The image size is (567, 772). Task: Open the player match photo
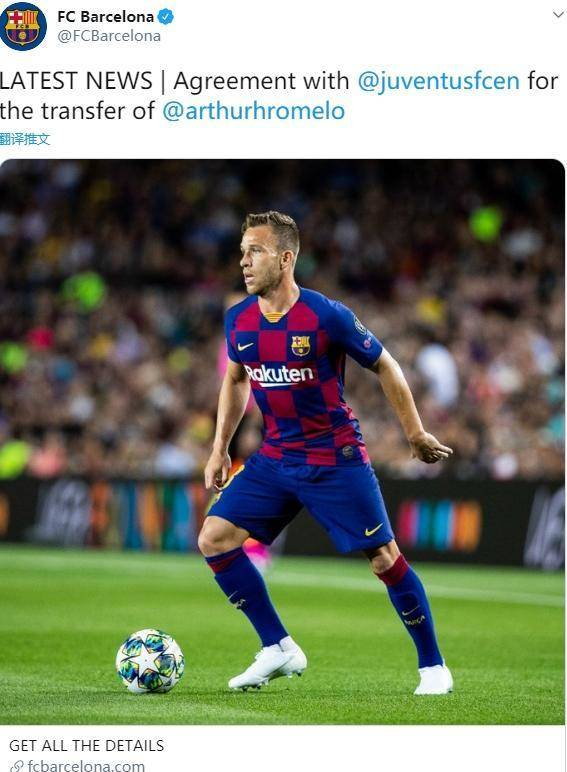(x=283, y=442)
